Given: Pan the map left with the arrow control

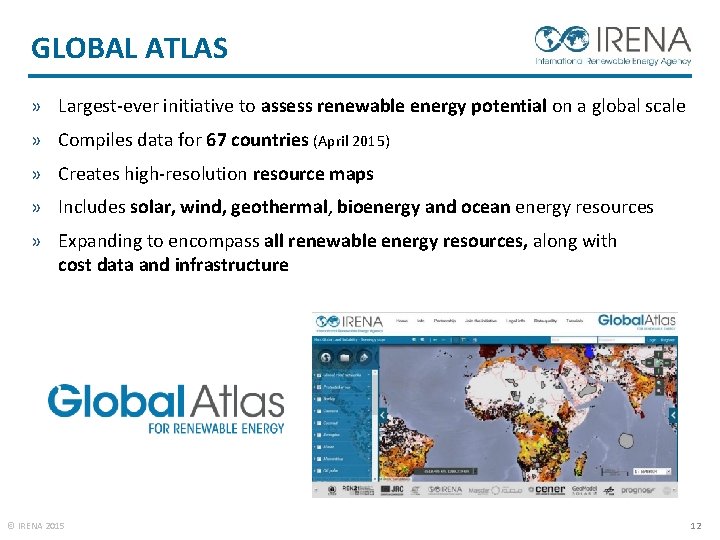Looking at the screenshot, I should click(649, 363).
